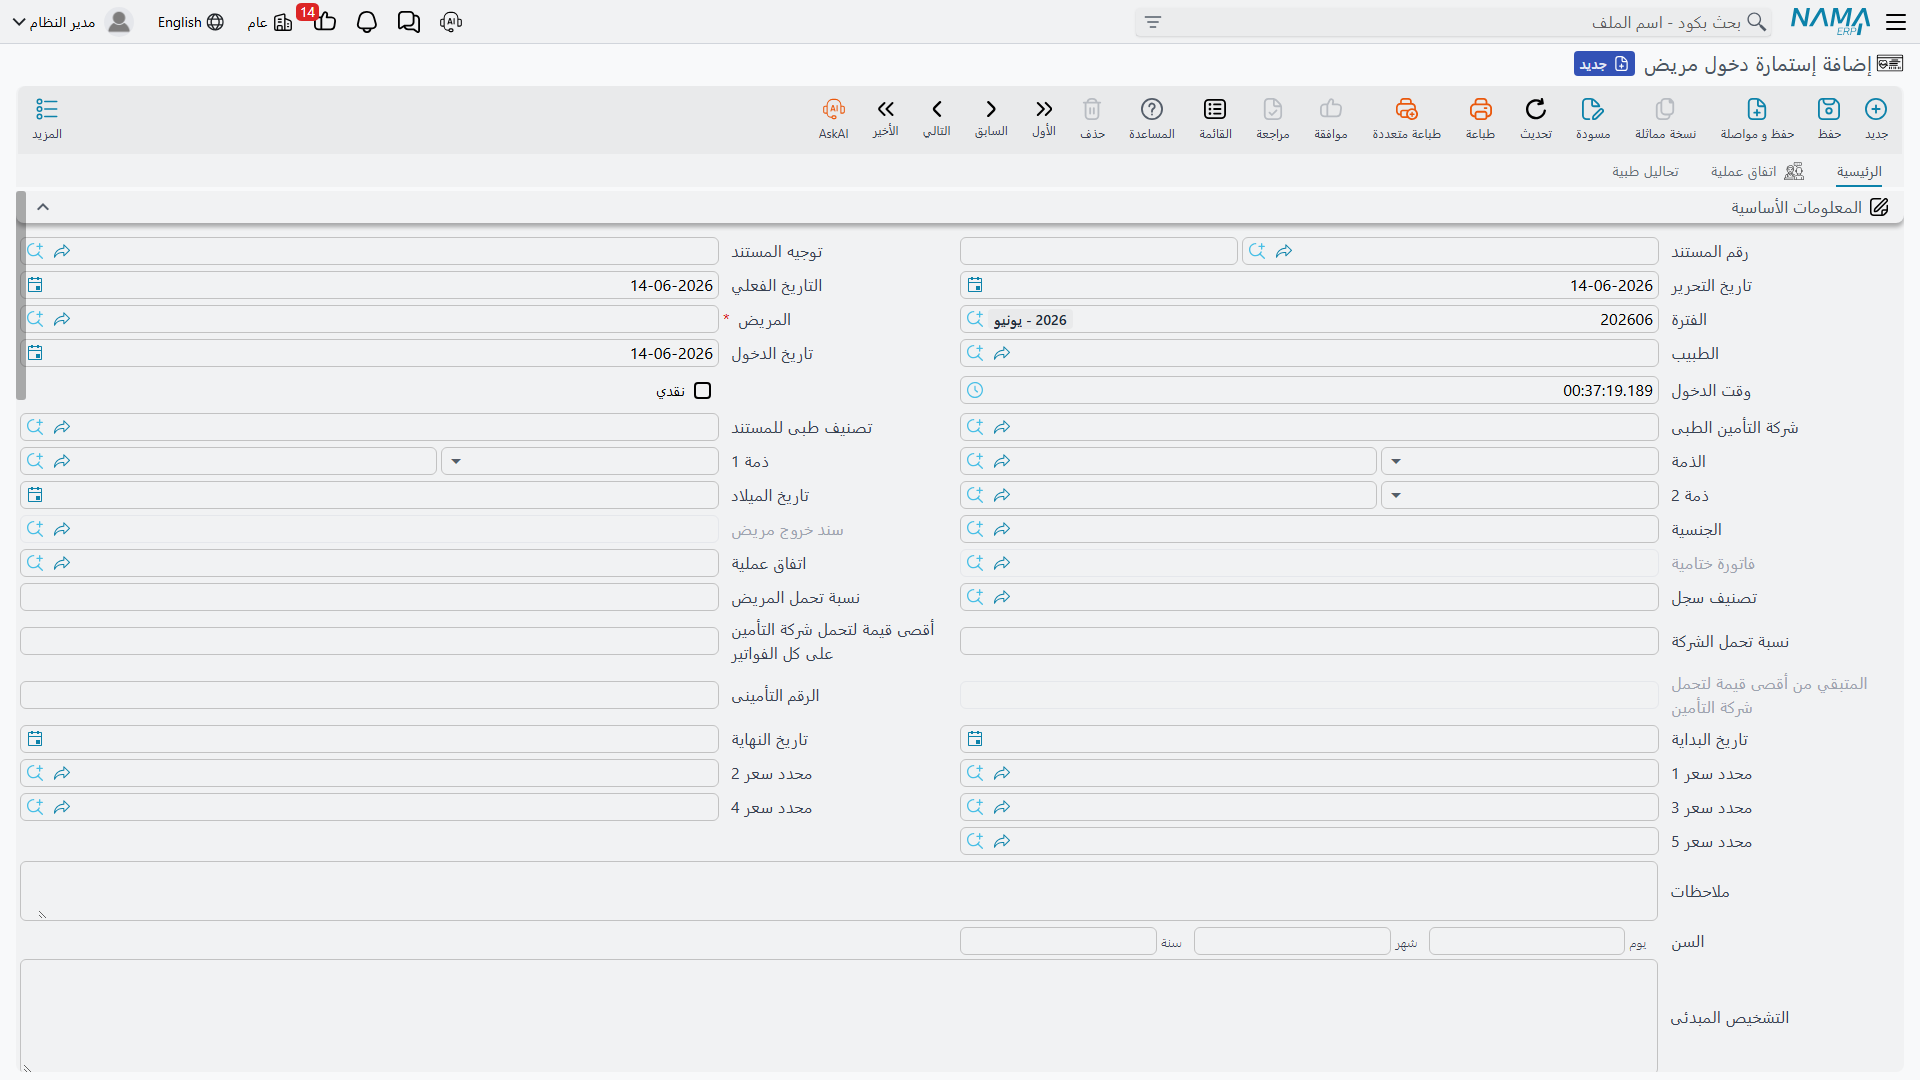Click the Print (طباعة) icon
This screenshot has width=1920, height=1080.
(1480, 118)
